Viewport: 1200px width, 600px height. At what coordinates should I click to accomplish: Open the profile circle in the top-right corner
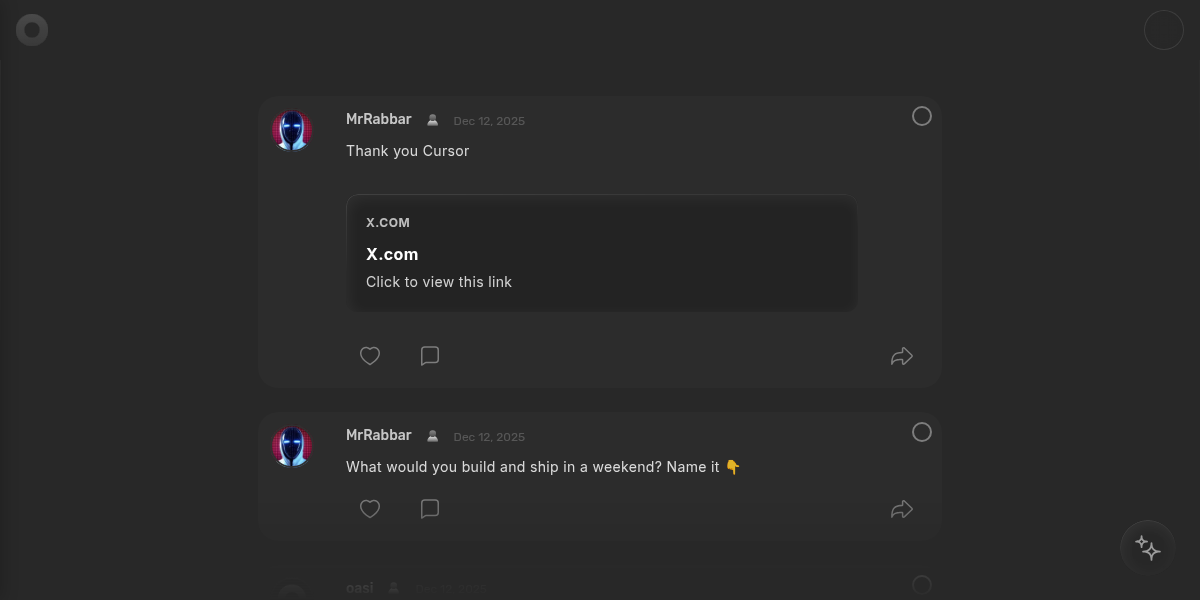tap(1163, 29)
